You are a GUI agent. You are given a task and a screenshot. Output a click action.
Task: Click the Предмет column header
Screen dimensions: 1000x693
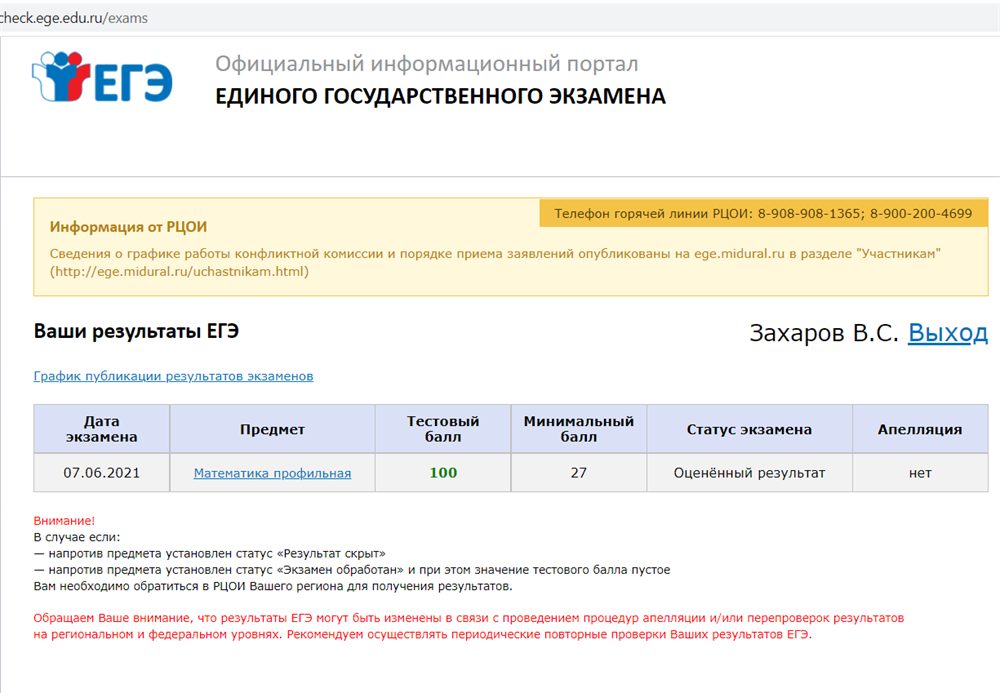272,429
